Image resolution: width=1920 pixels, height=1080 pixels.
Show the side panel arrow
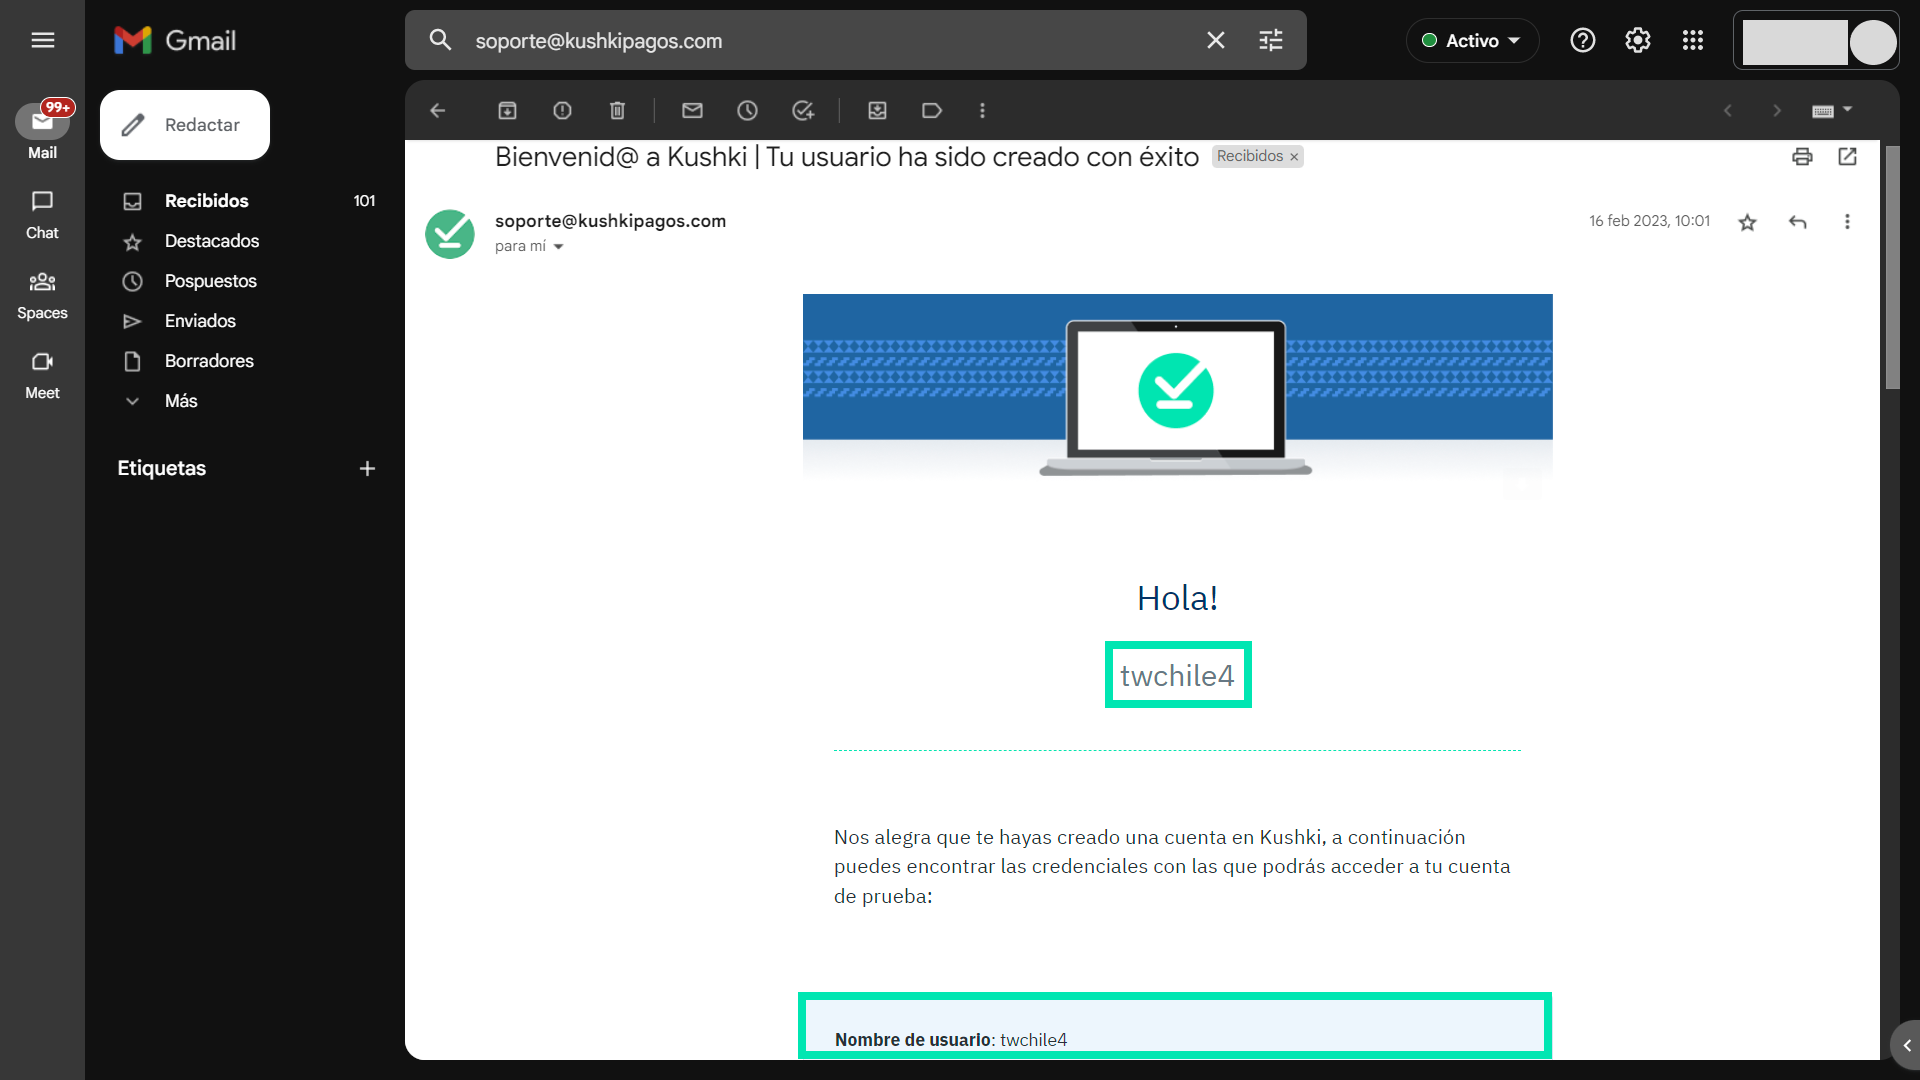(x=1906, y=1046)
